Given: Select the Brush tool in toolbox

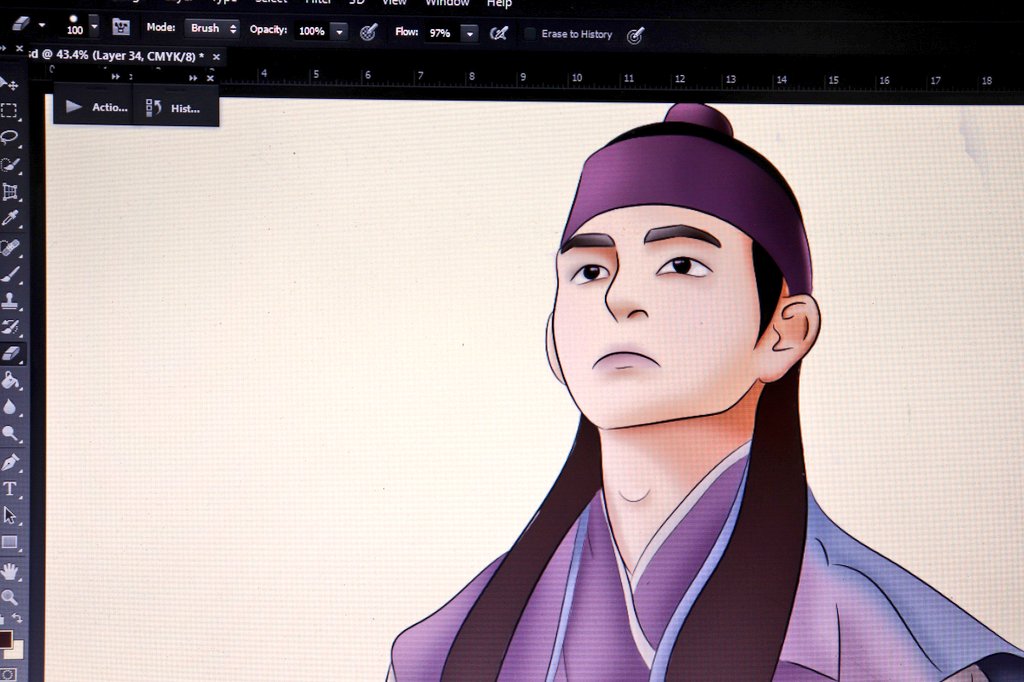Looking at the screenshot, I should tap(10, 275).
